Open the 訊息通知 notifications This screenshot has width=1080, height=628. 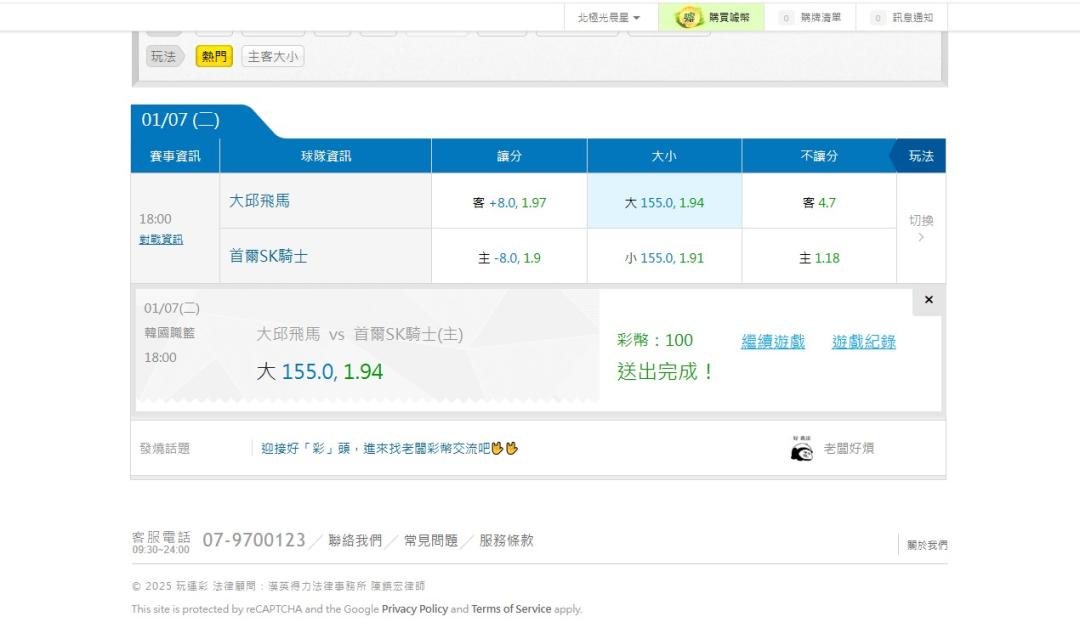click(902, 17)
